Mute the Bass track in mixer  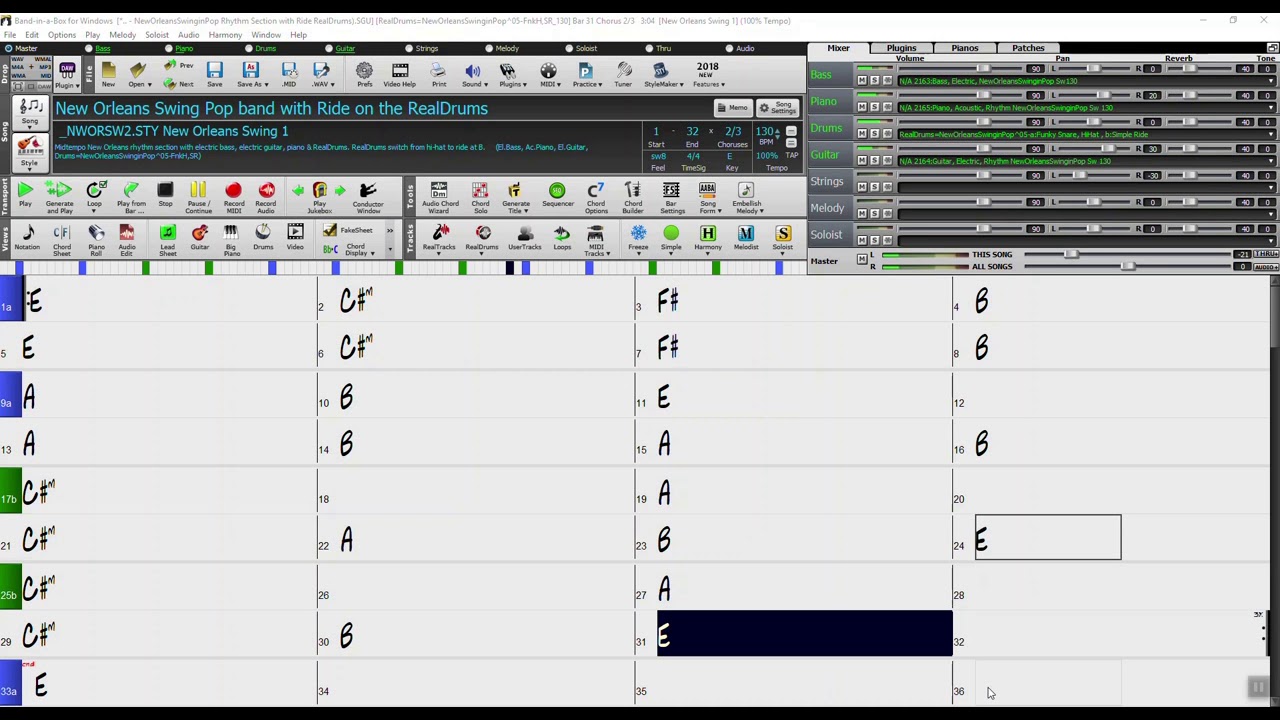coord(862,80)
